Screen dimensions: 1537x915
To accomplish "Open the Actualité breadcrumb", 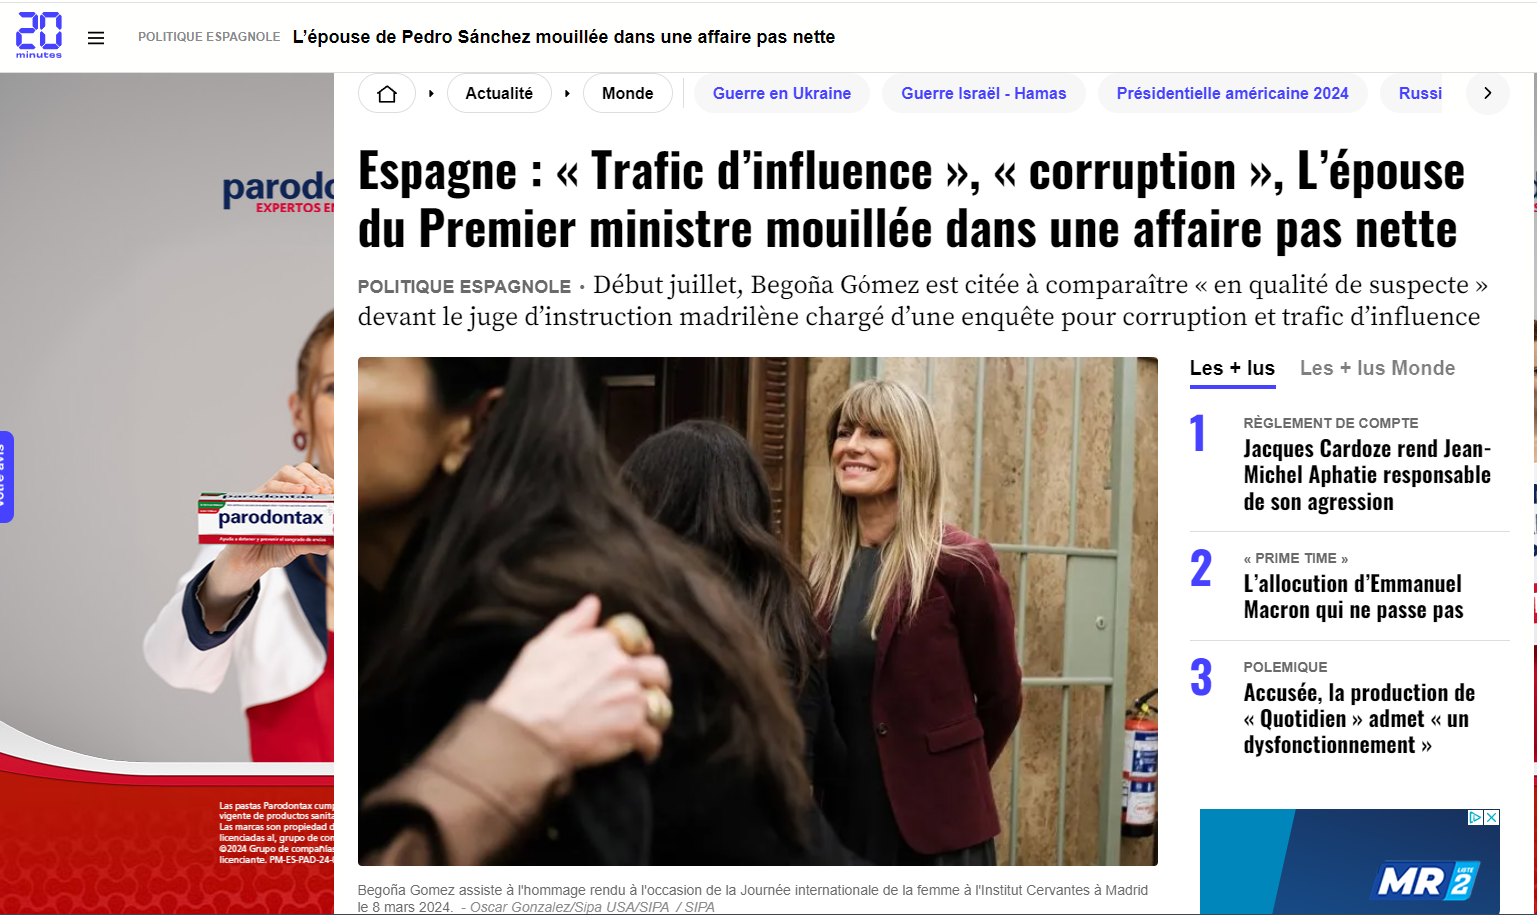I will [499, 93].
